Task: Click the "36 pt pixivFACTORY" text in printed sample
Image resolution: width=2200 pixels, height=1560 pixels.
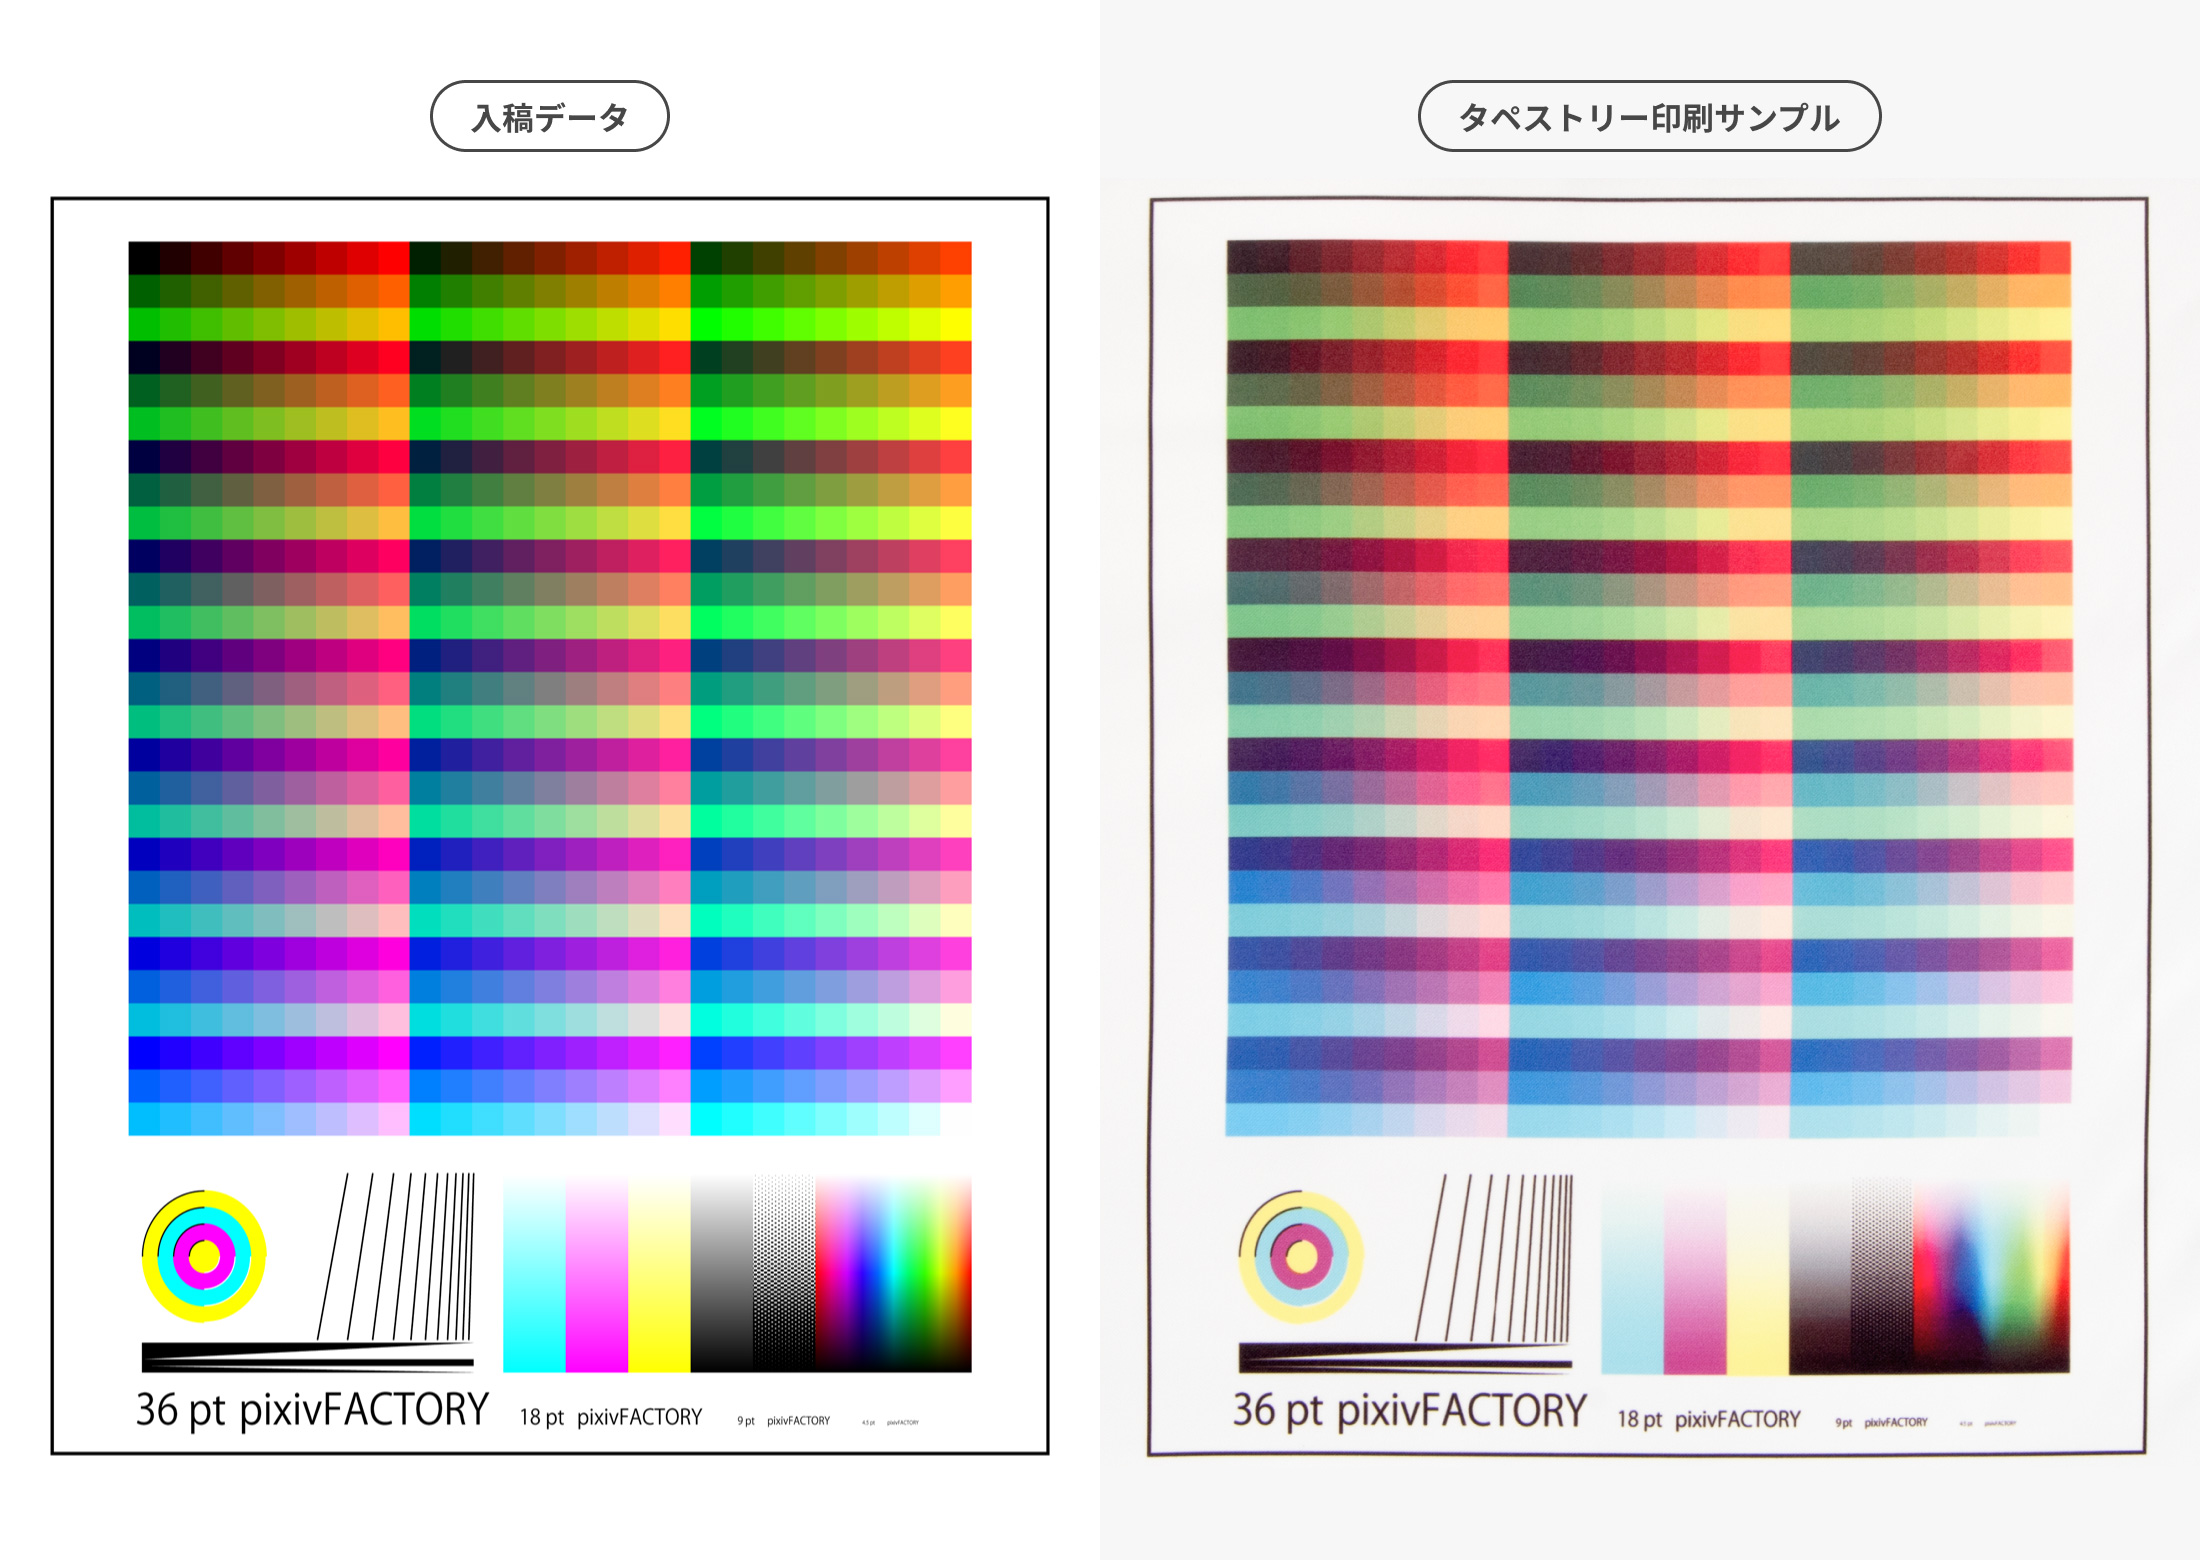Action: point(1409,1411)
